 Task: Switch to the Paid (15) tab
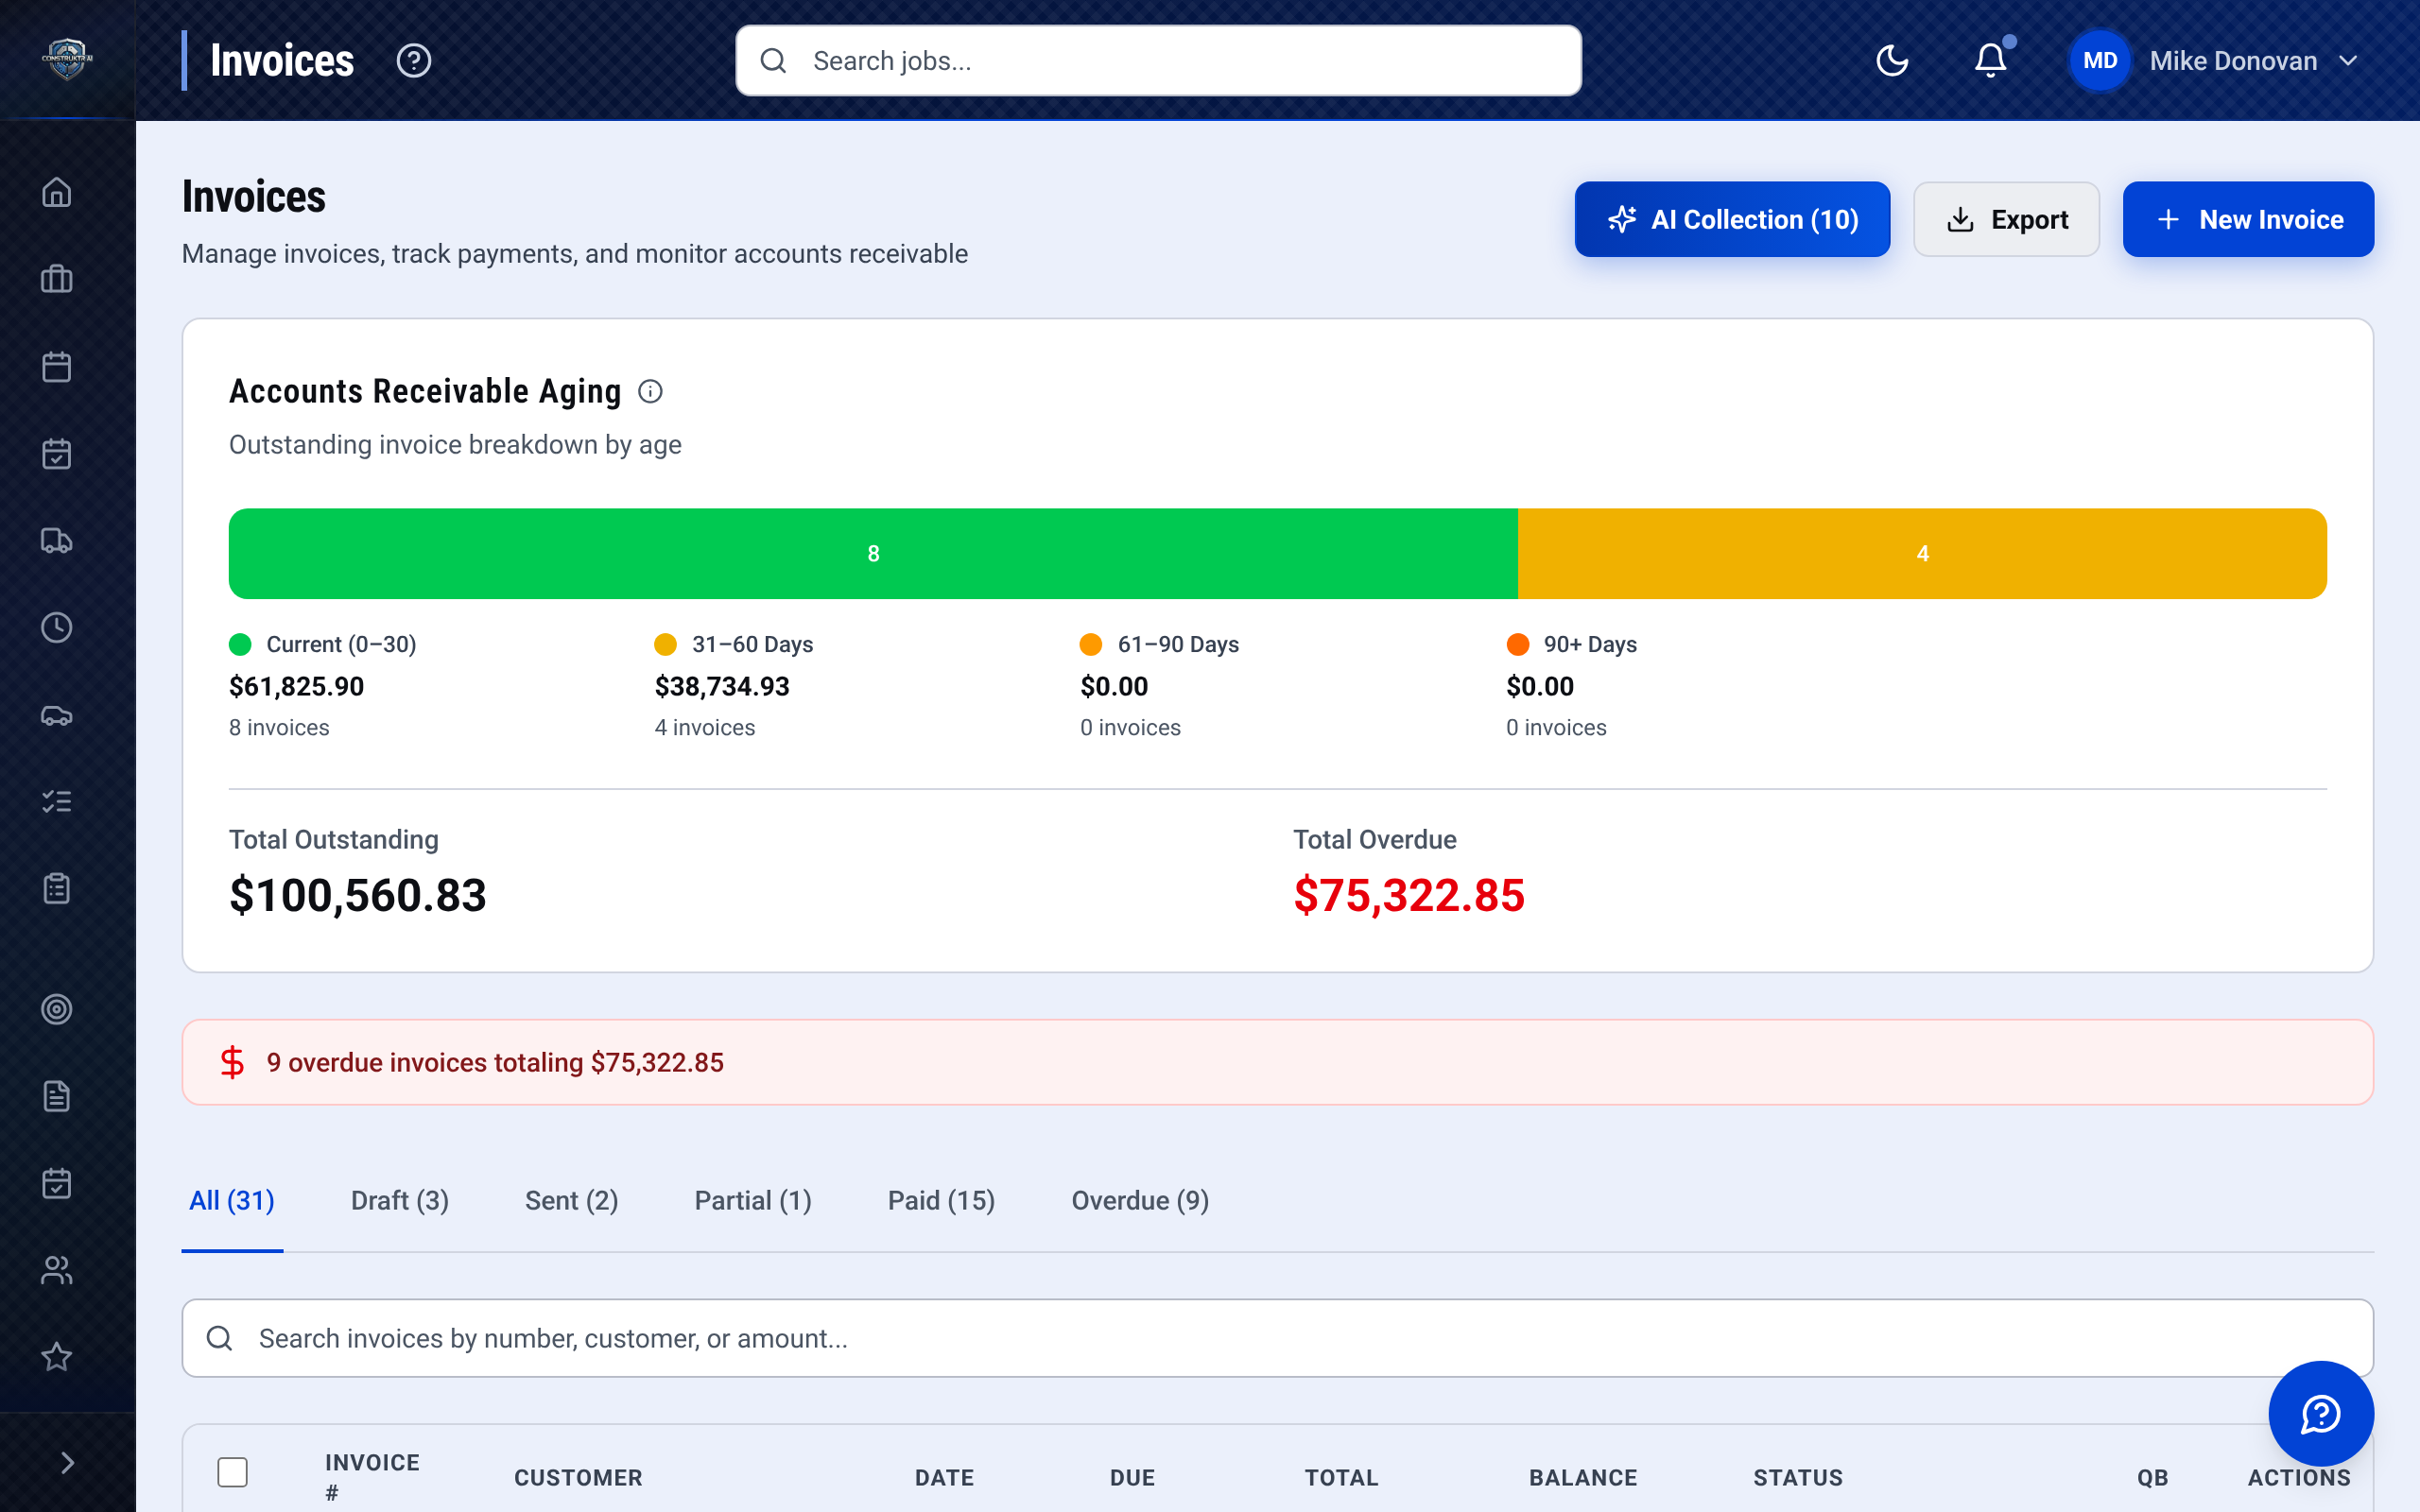[x=942, y=1201]
